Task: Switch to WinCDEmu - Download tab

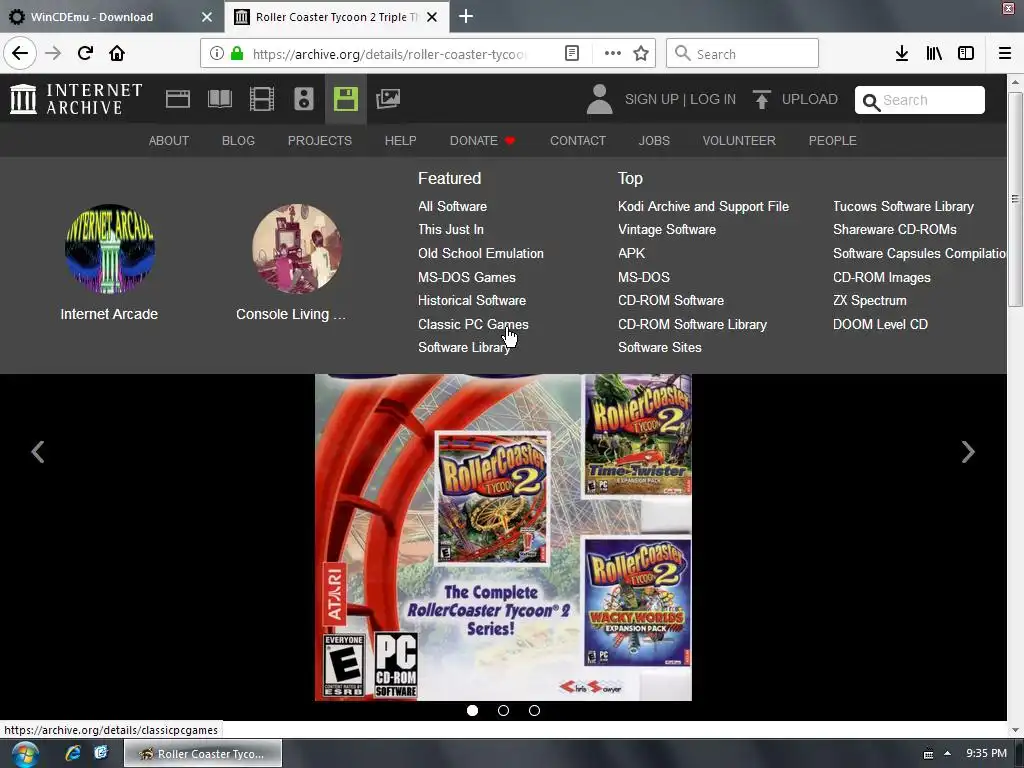Action: coord(111,17)
